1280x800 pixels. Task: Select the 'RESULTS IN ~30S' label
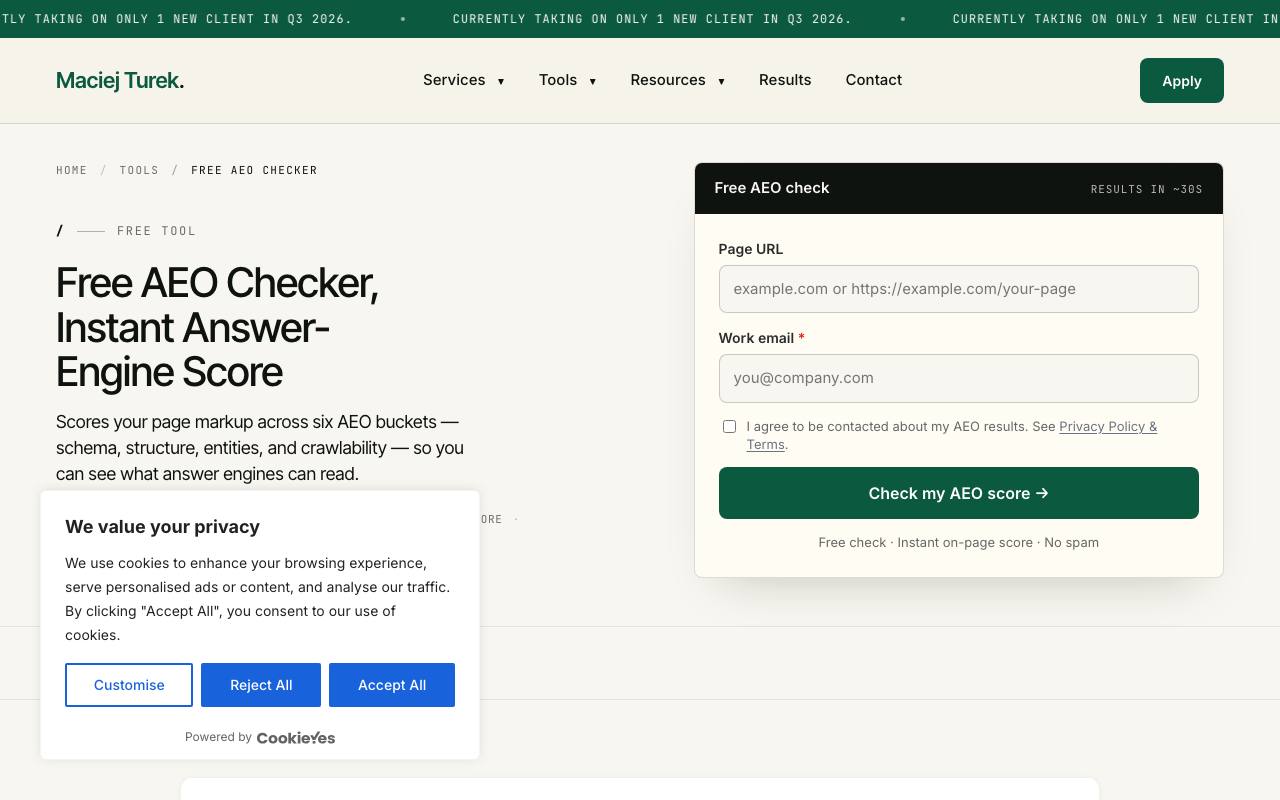click(x=1147, y=189)
